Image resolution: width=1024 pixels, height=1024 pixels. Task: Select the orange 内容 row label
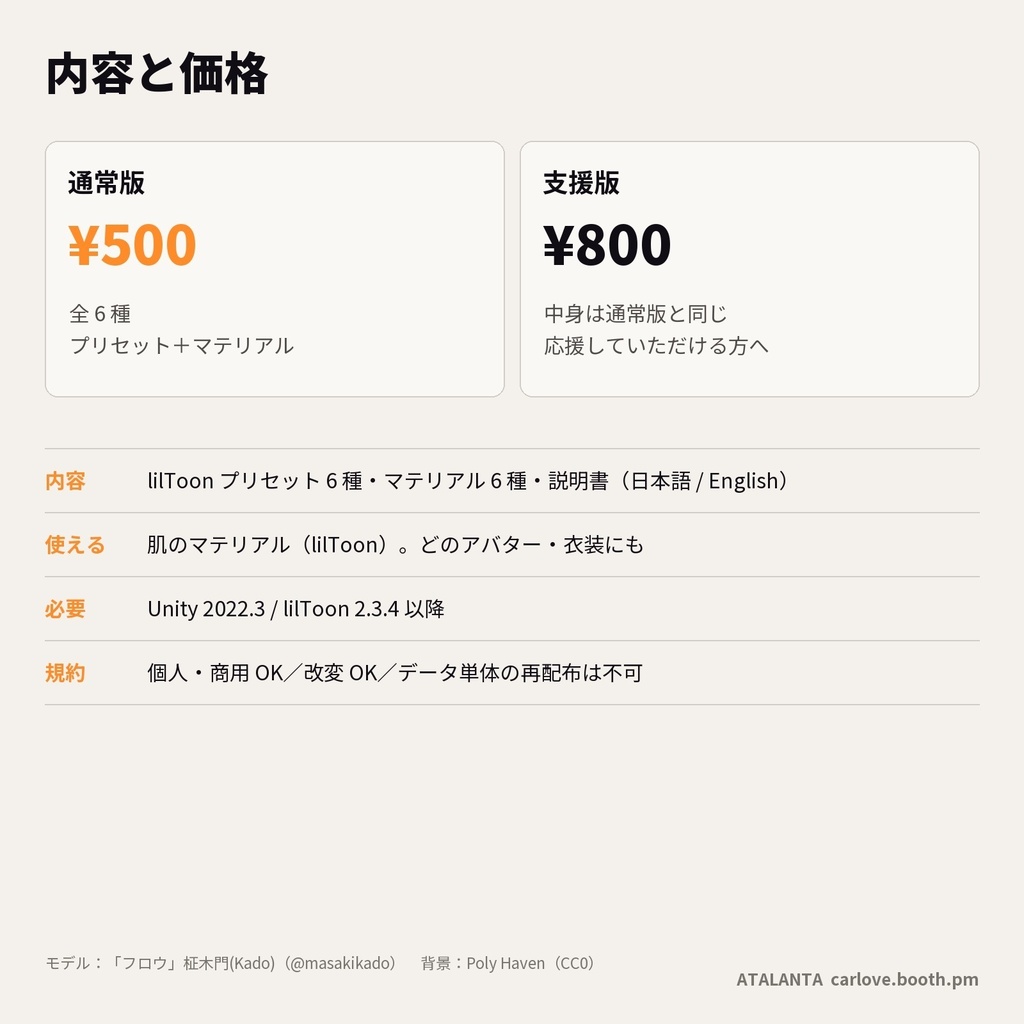[x=65, y=481]
